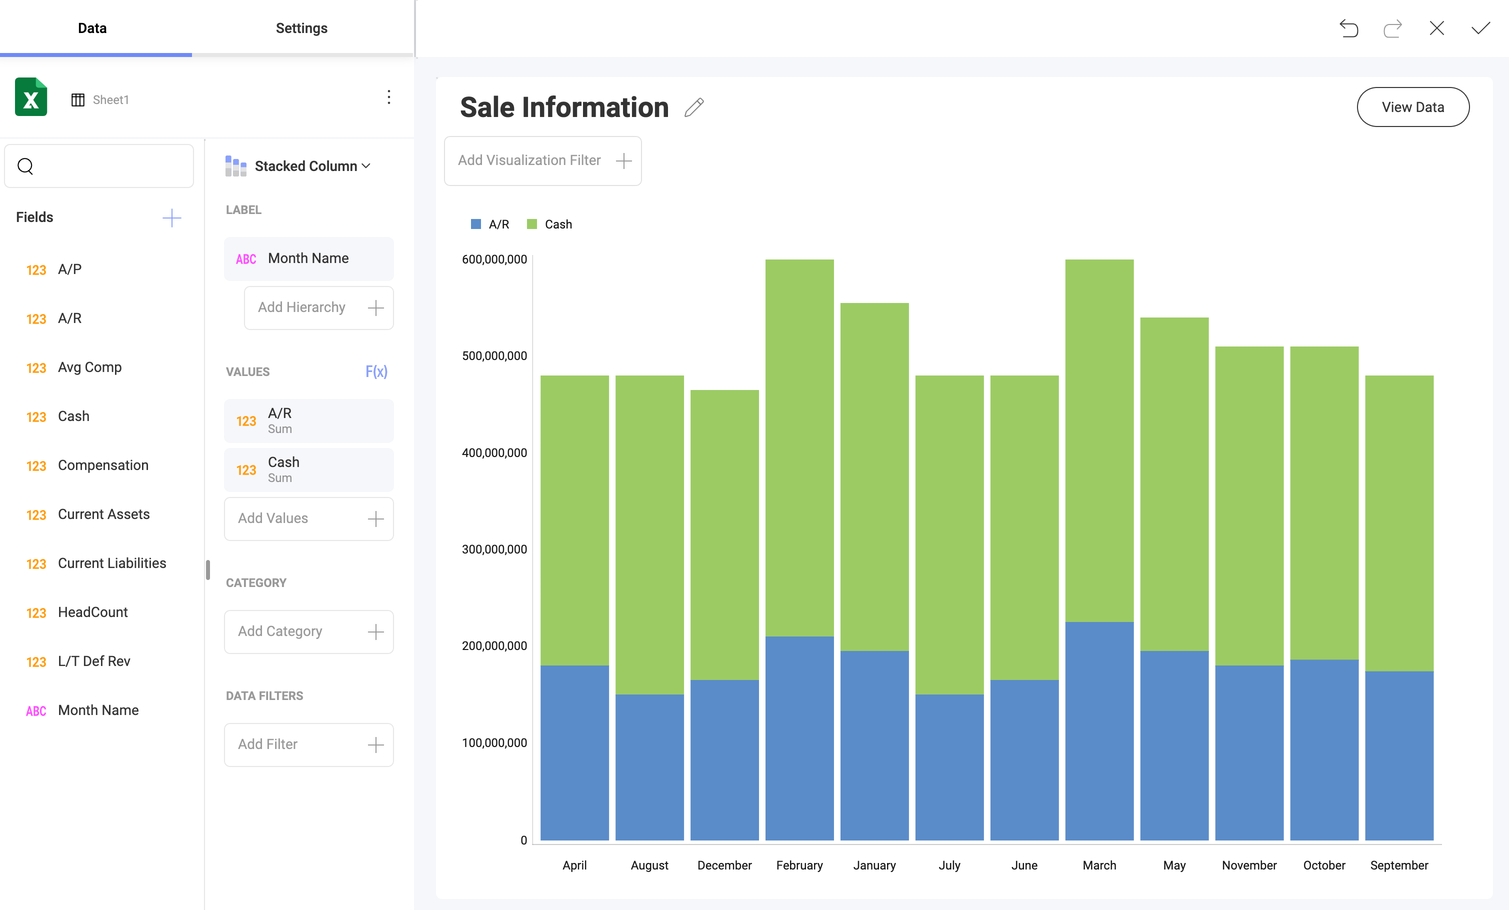Switch to the Data tab

click(x=92, y=28)
